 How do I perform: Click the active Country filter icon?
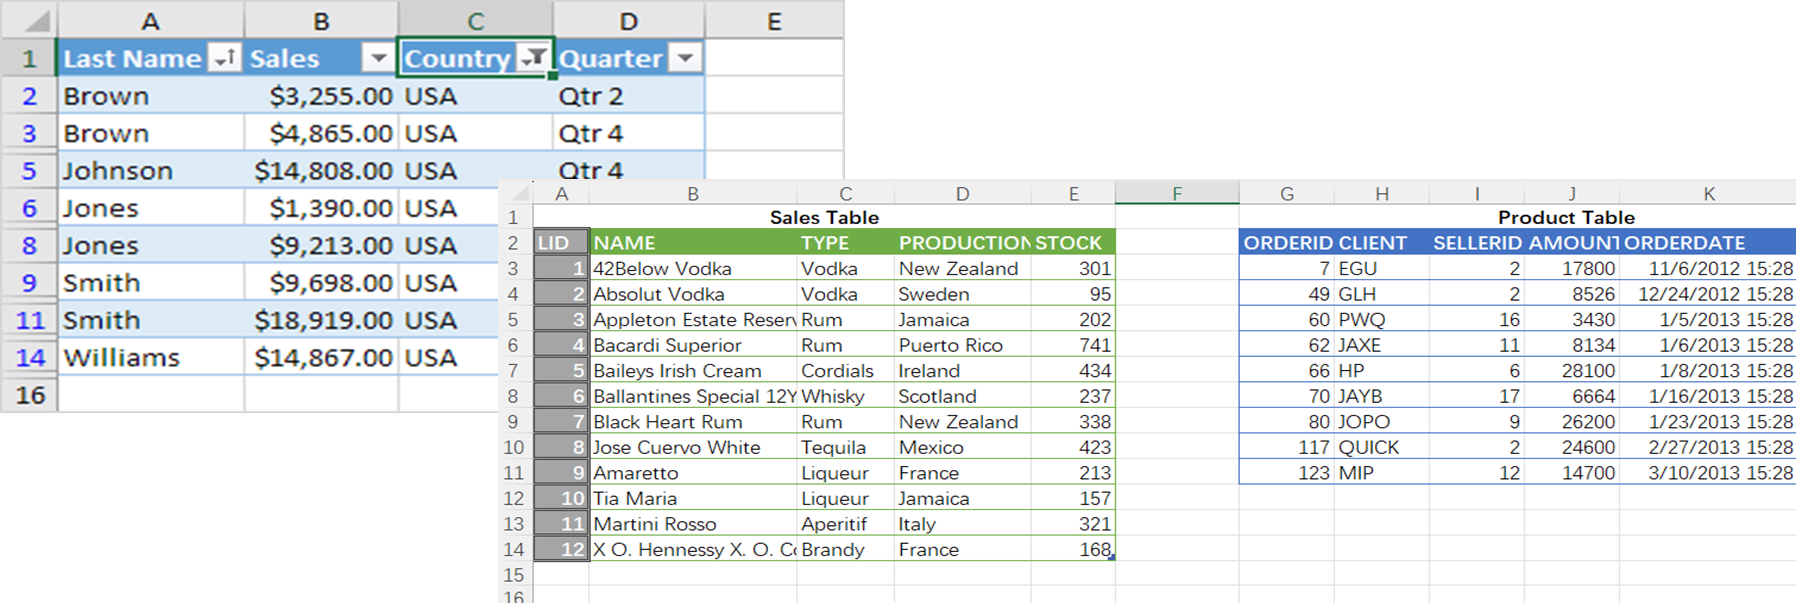[534, 58]
